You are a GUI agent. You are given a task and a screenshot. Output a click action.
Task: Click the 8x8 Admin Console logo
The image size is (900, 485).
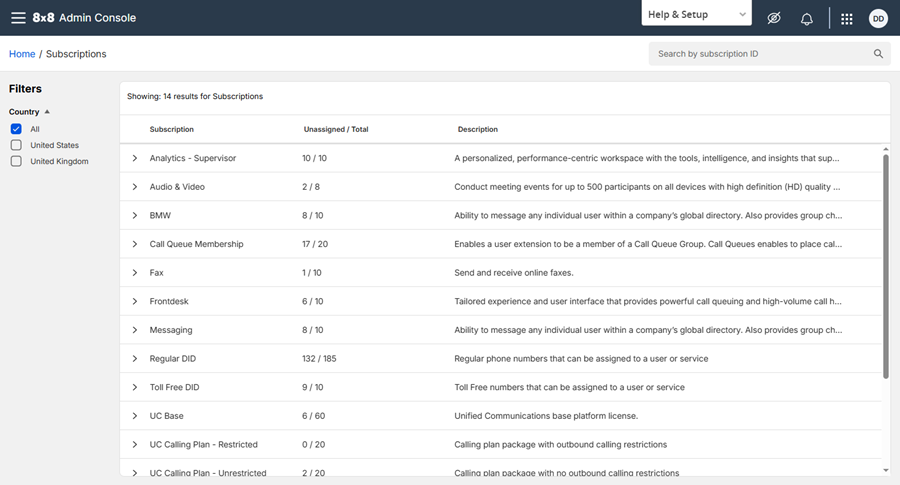(84, 18)
